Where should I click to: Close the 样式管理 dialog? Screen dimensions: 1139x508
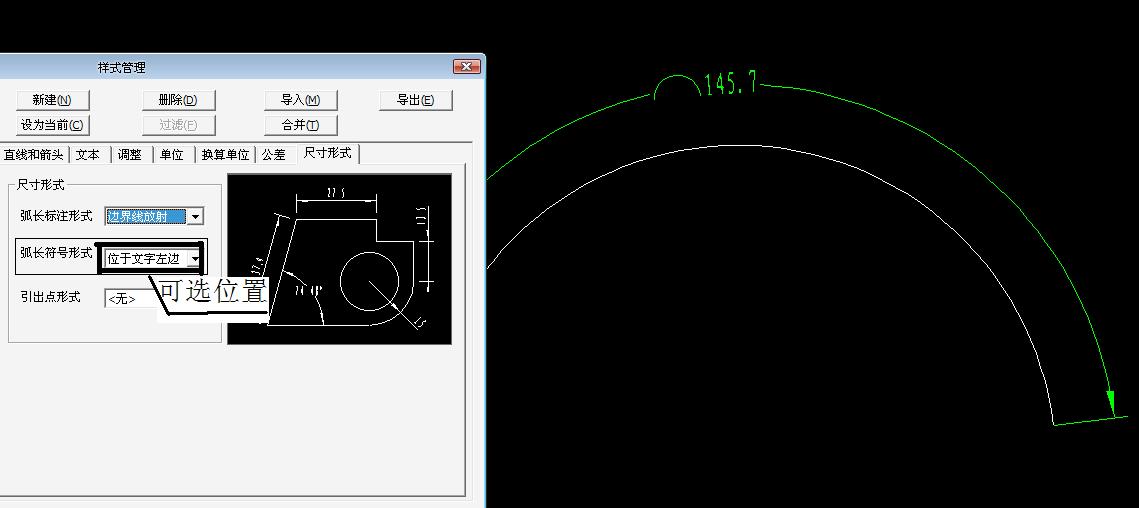pos(466,67)
